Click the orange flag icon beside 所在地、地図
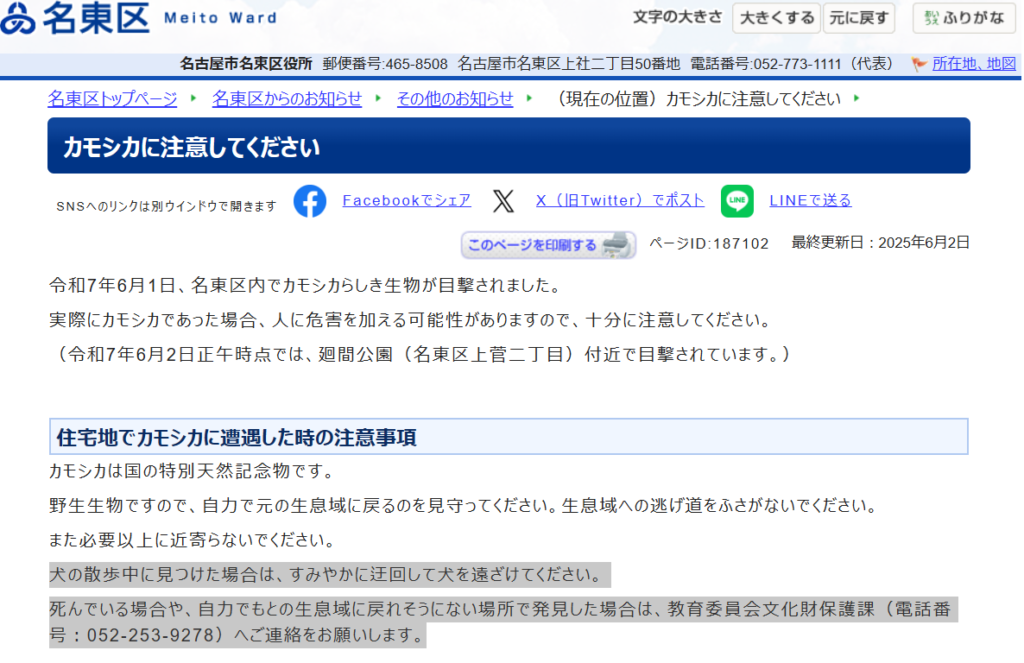Image resolution: width=1024 pixels, height=663 pixels. click(919, 64)
